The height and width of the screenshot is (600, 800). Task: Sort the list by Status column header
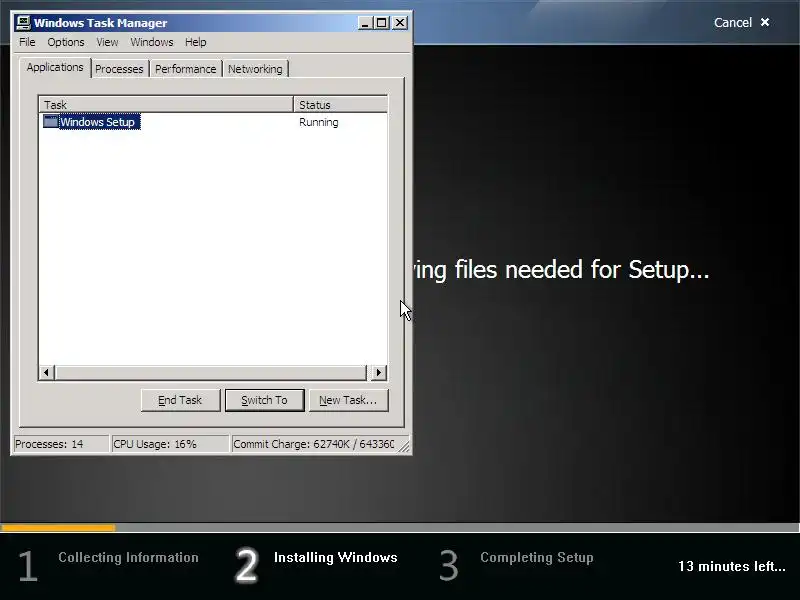[x=340, y=105]
